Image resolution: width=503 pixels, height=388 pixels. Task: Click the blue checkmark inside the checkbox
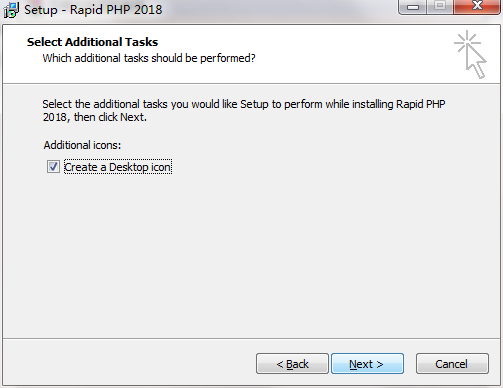tap(53, 166)
